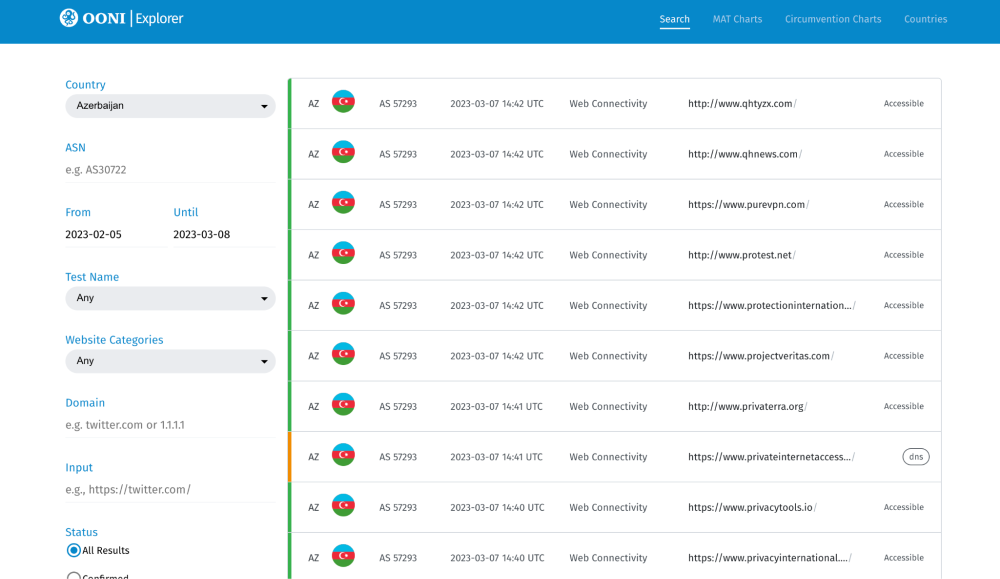
Task: Click the flag icon in the privaterra.org row
Action: tap(343, 406)
